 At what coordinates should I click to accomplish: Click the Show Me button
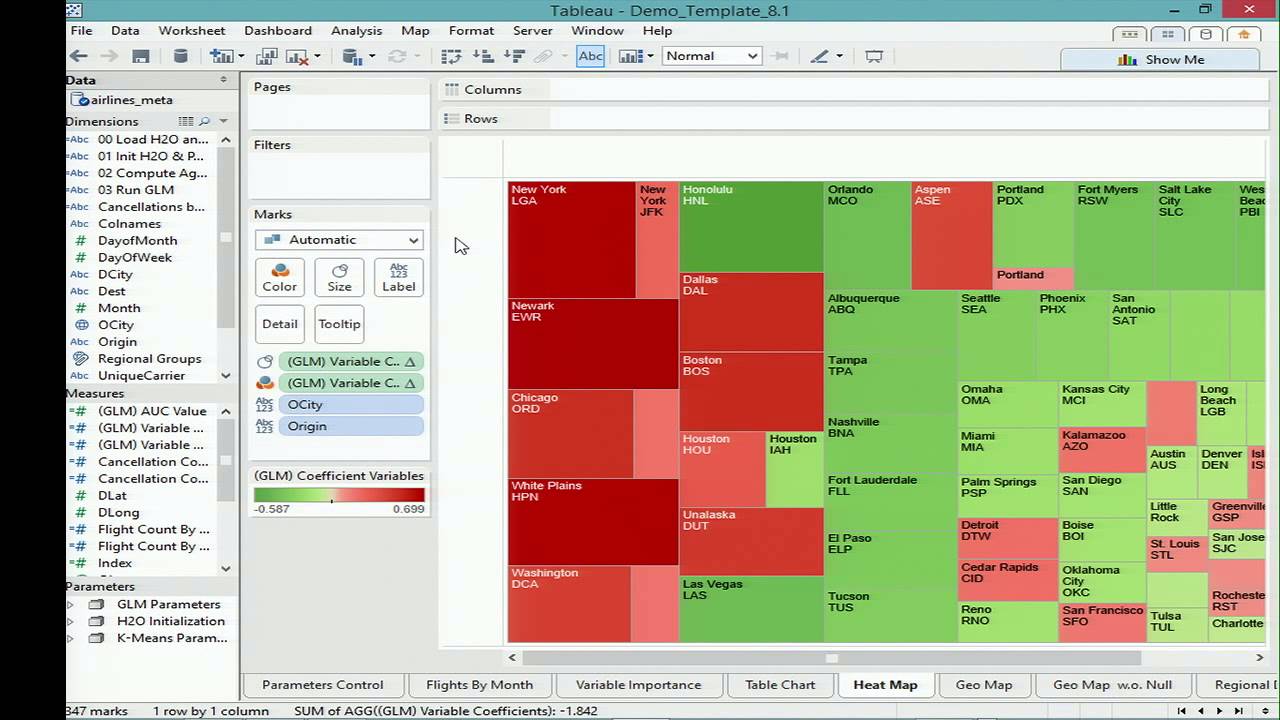pyautogui.click(x=1160, y=59)
